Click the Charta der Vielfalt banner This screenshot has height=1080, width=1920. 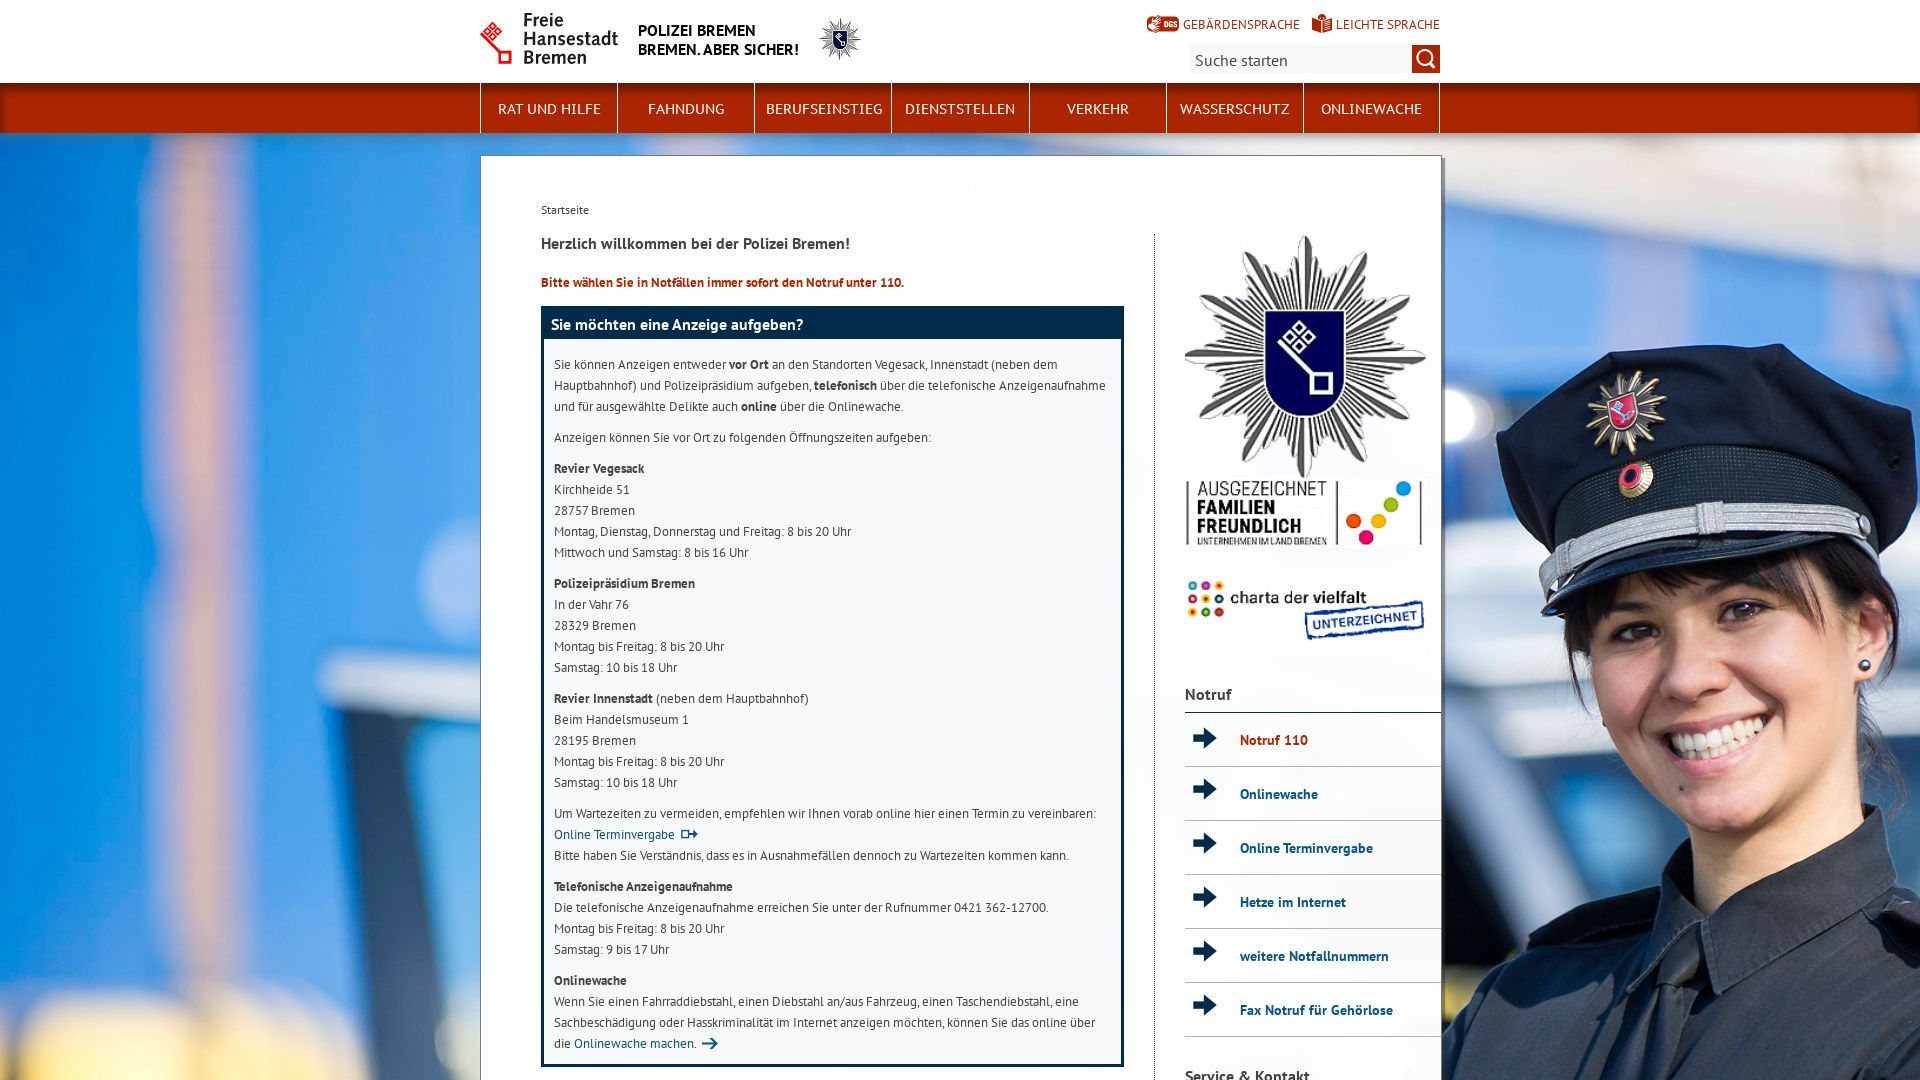pyautogui.click(x=1305, y=609)
